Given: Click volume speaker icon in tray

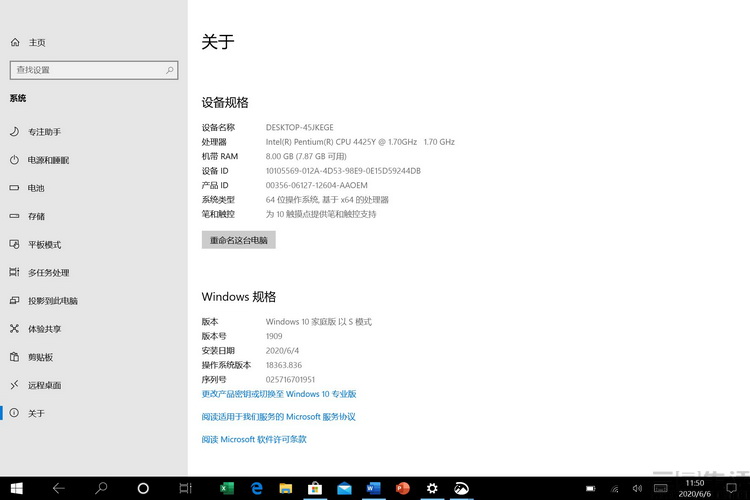Looking at the screenshot, I should click(637, 489).
